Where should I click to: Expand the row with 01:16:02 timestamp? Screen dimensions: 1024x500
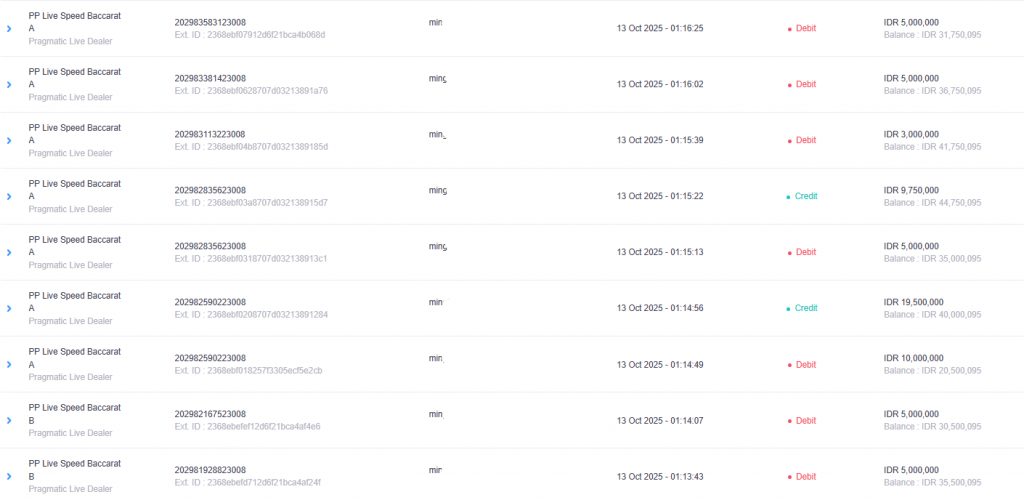point(9,85)
